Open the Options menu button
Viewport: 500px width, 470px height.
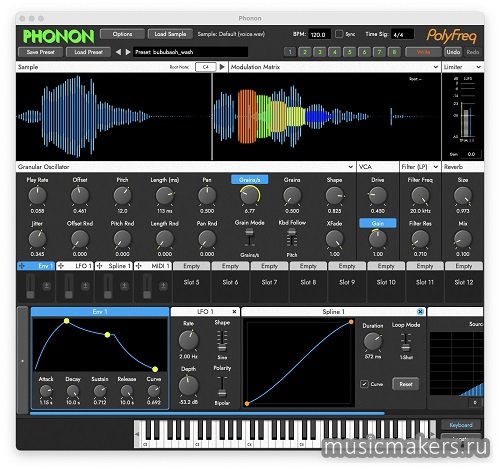(122, 34)
